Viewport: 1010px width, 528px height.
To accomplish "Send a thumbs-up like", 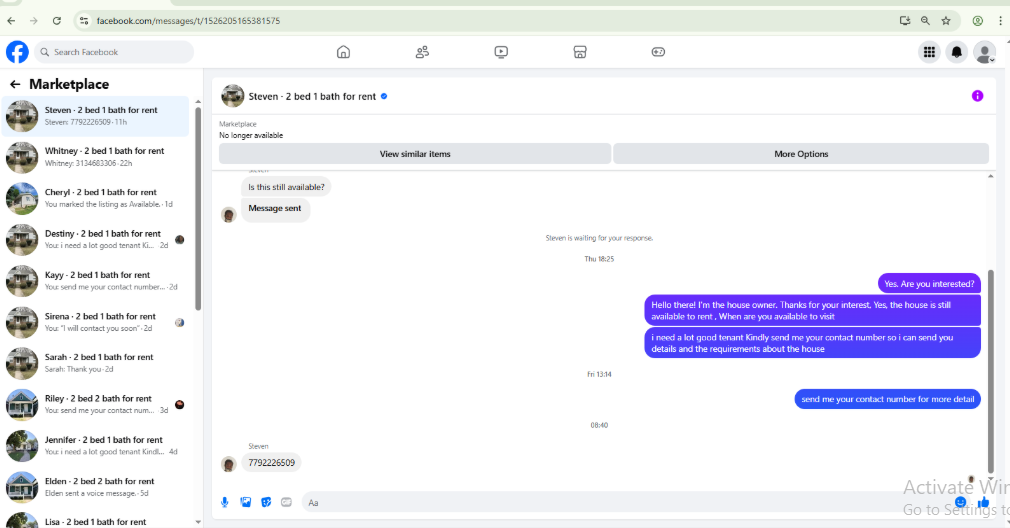I will coord(983,502).
